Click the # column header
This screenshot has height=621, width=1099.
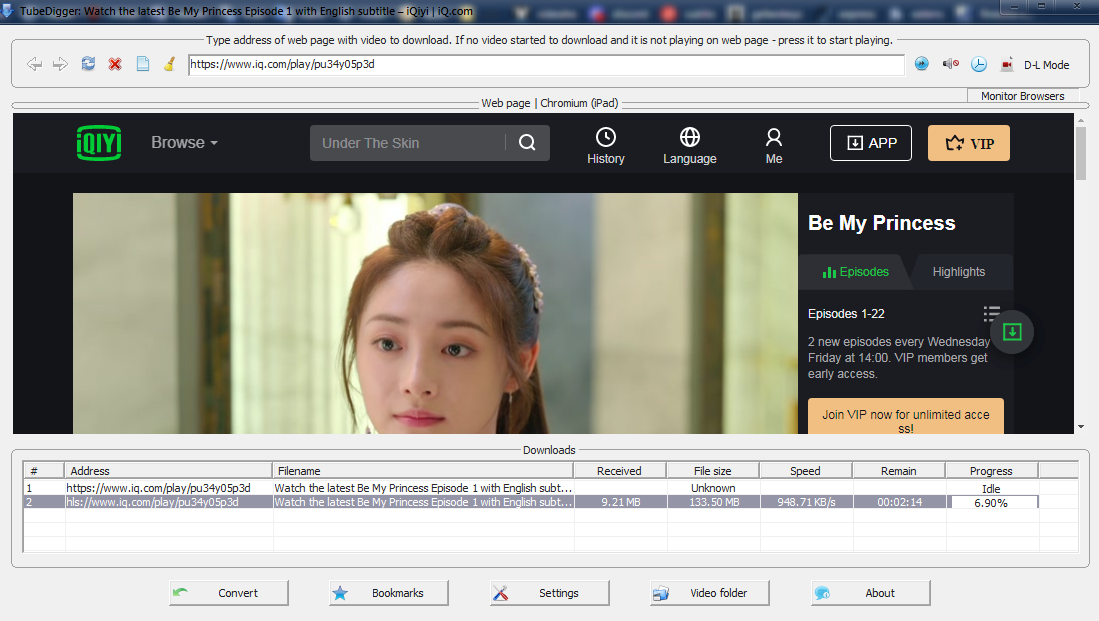pos(43,471)
